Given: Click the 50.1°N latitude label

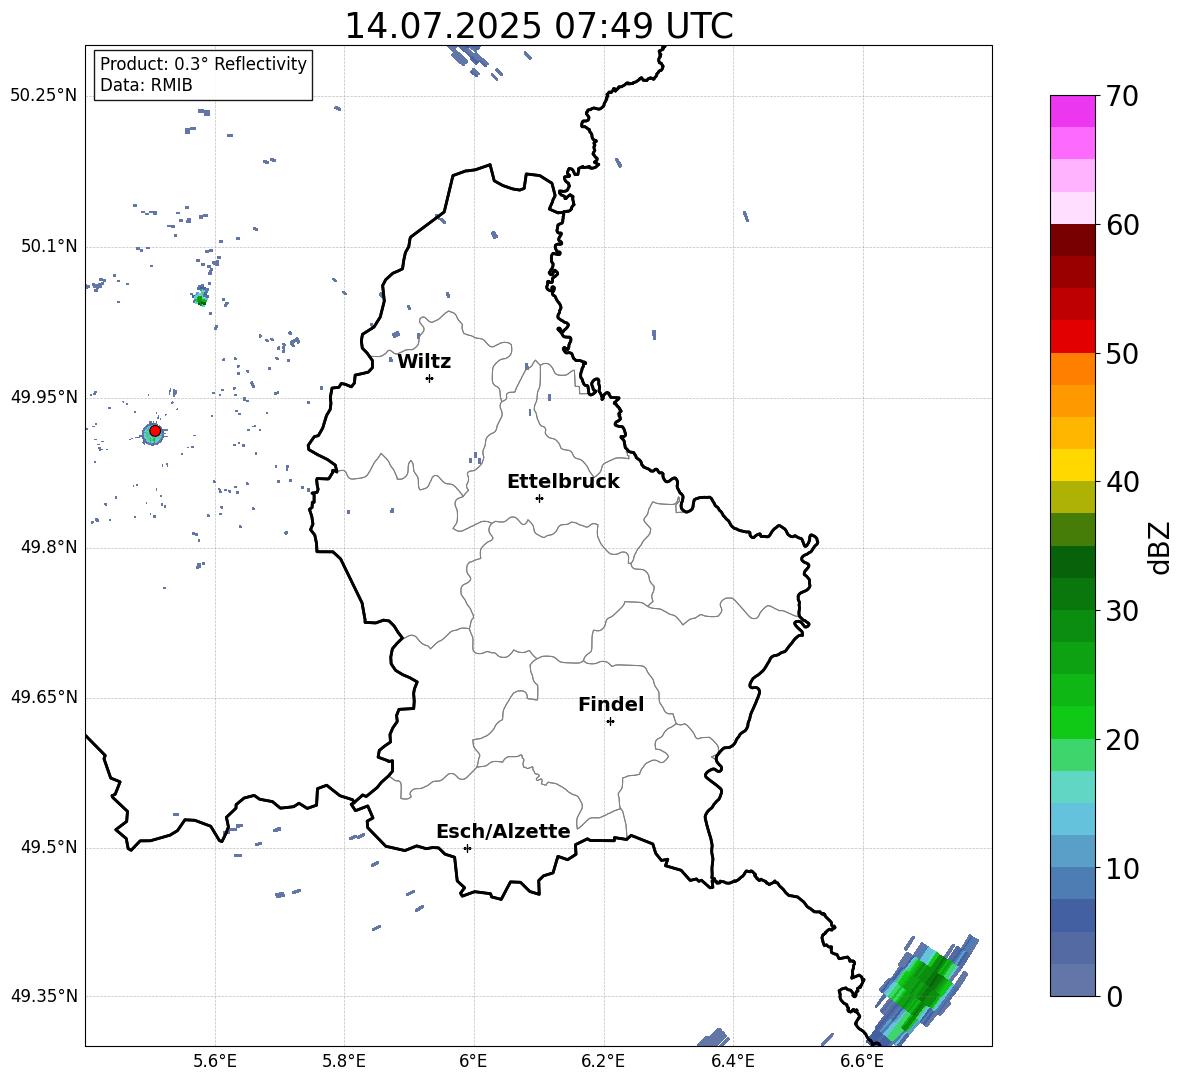Looking at the screenshot, I should click(49, 246).
